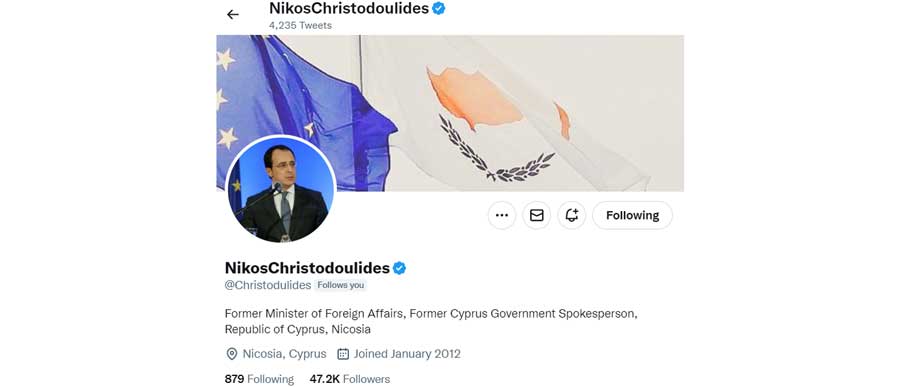900x387 pixels.
Task: Open the round profile picture
Action: coord(281,189)
